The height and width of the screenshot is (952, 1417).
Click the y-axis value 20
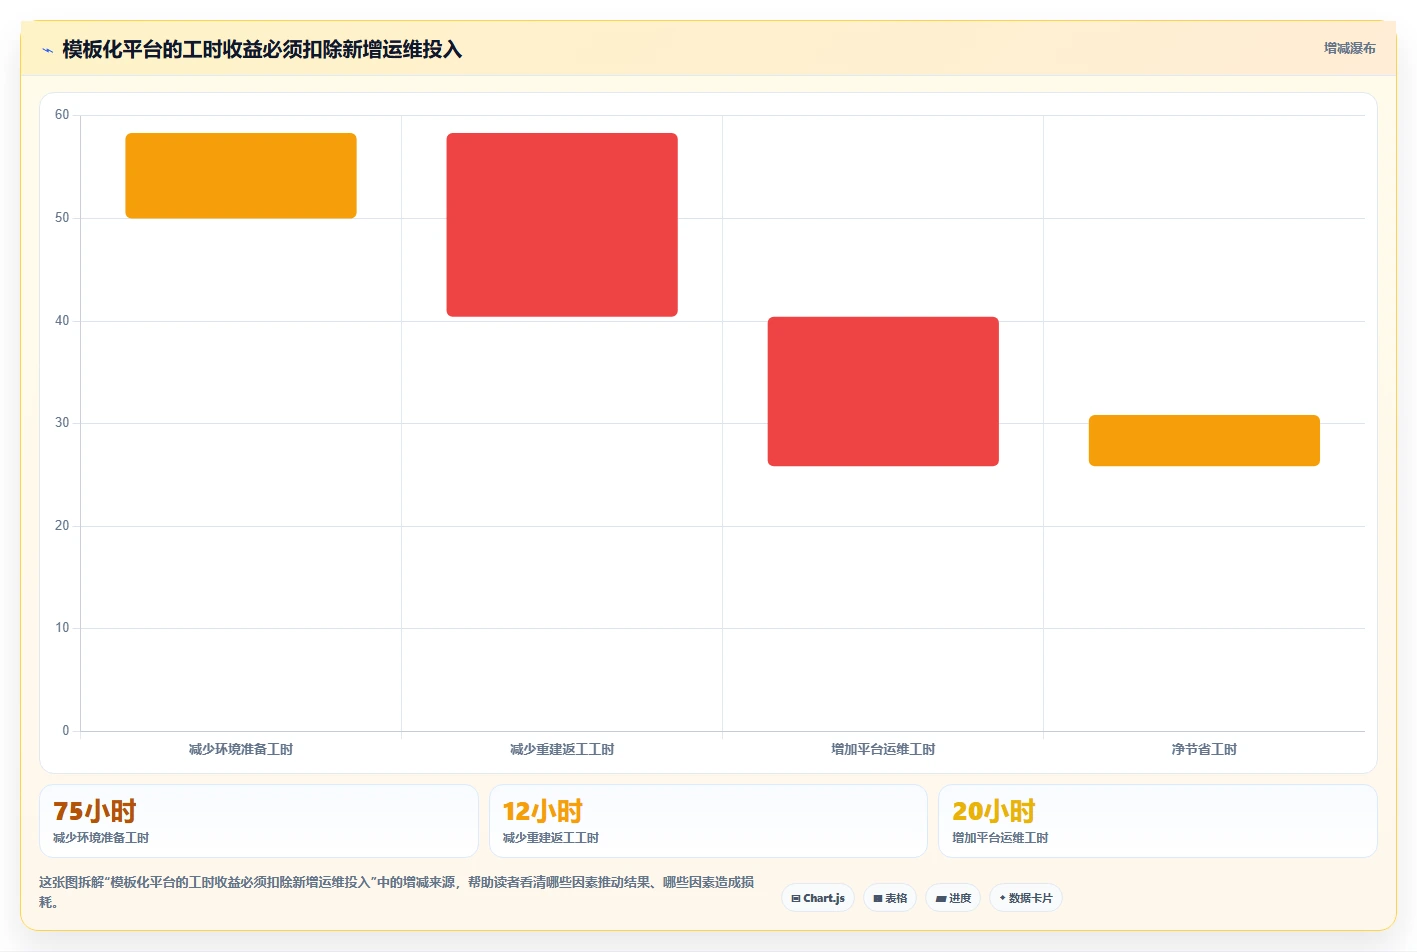(62, 526)
